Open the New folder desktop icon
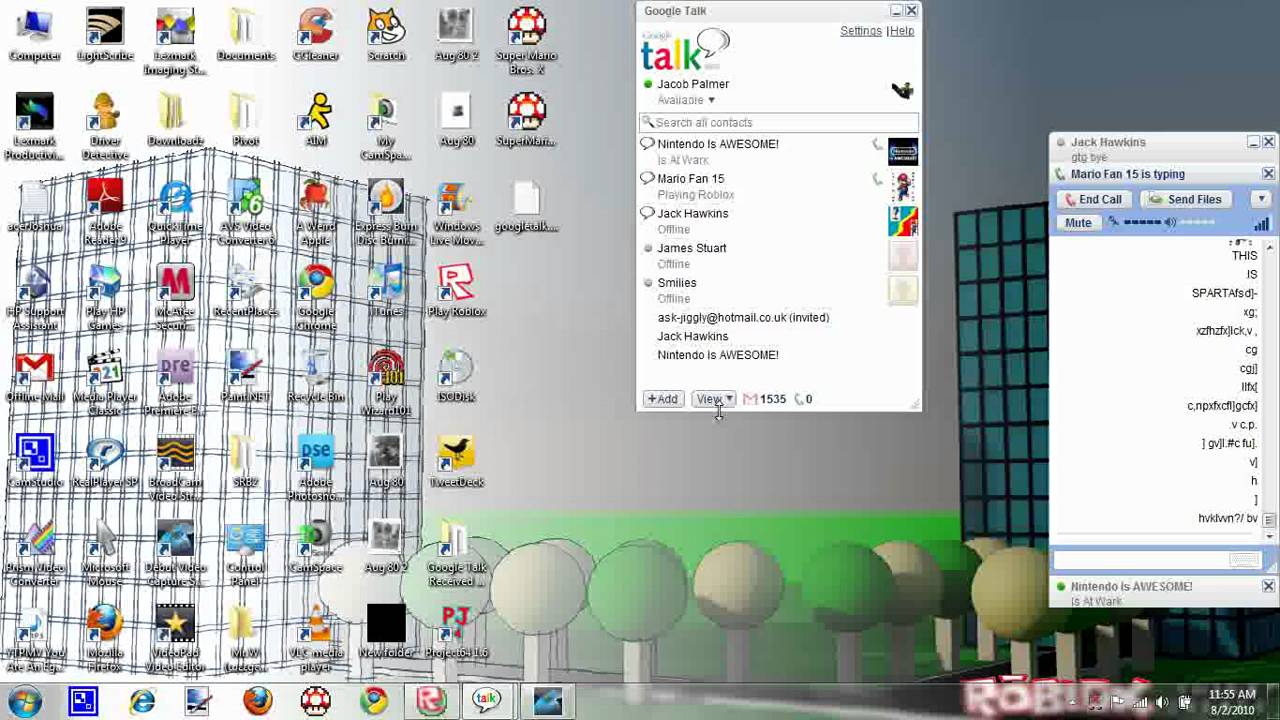Viewport: 1280px width, 720px height. tap(386, 631)
